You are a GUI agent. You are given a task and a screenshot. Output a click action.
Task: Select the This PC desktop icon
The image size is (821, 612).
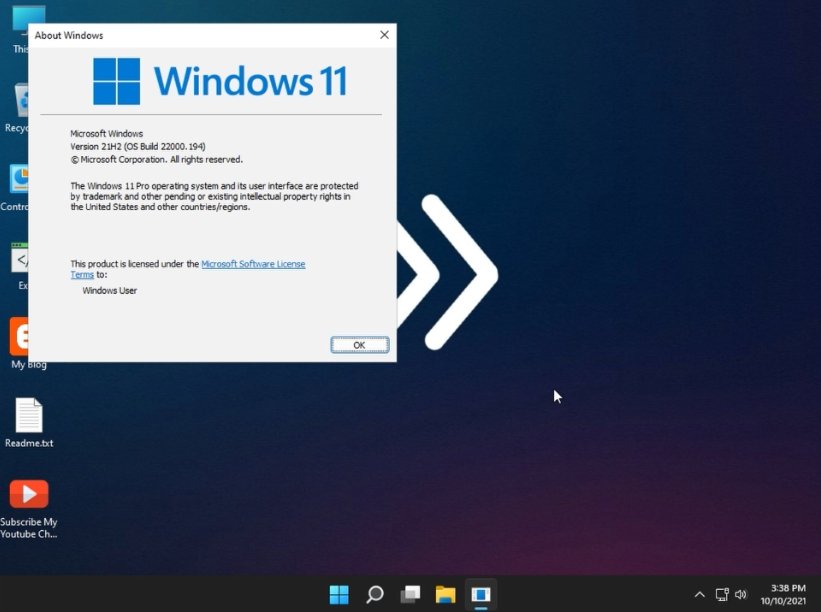(21, 30)
